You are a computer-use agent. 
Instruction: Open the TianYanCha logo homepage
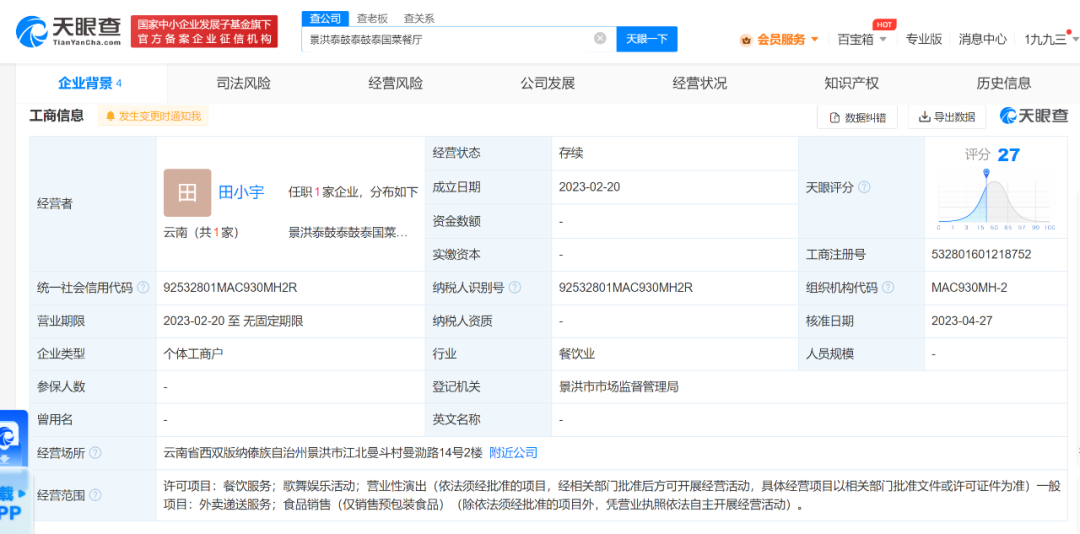pos(68,31)
